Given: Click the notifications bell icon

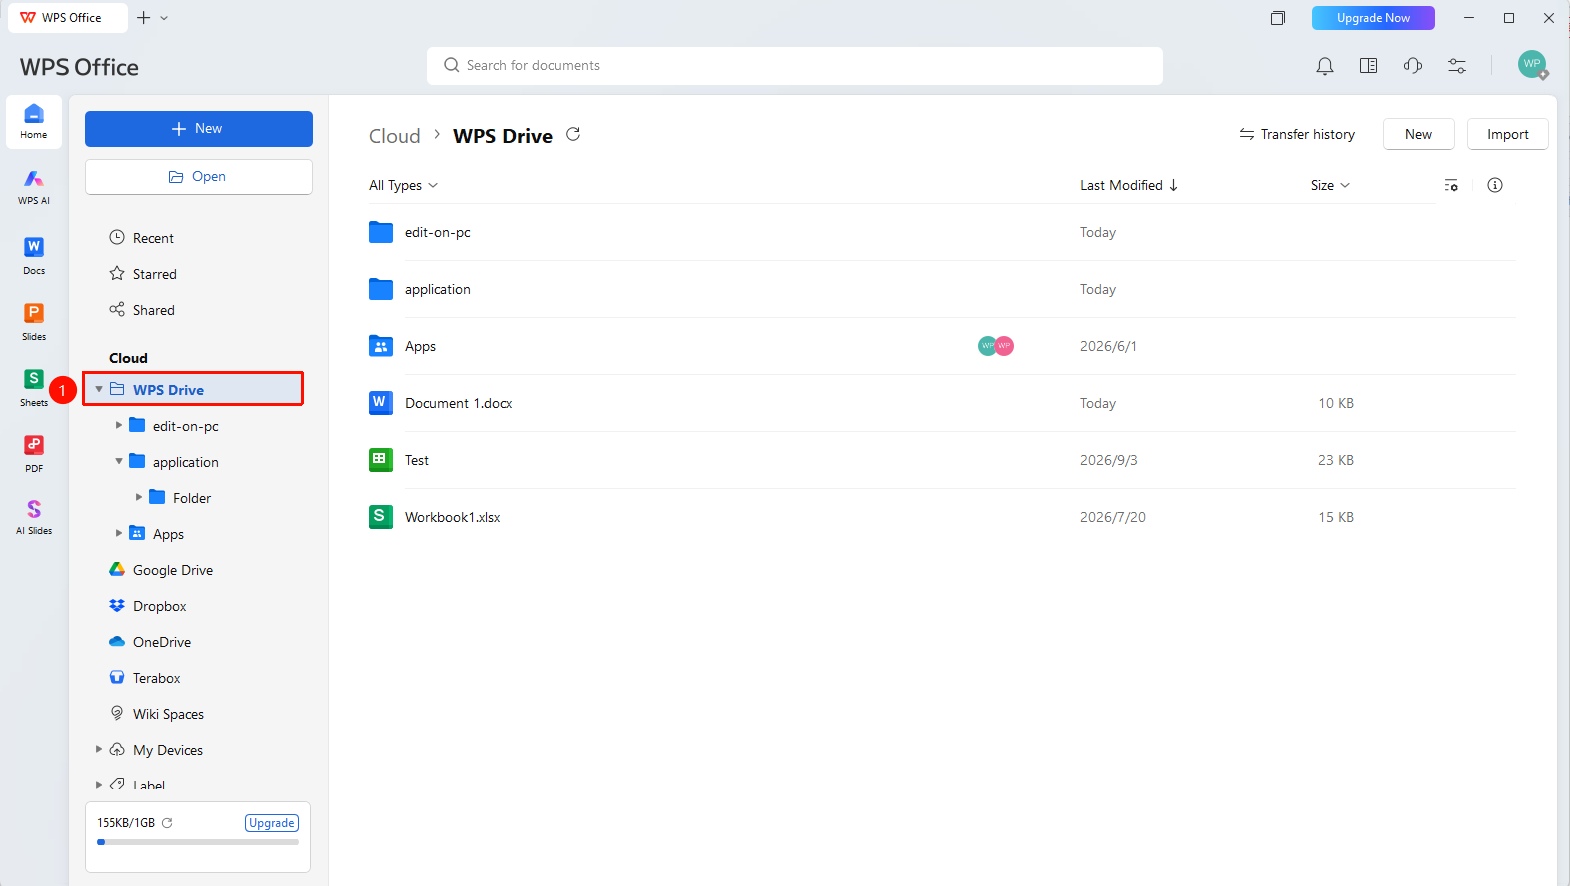Looking at the screenshot, I should 1325,66.
